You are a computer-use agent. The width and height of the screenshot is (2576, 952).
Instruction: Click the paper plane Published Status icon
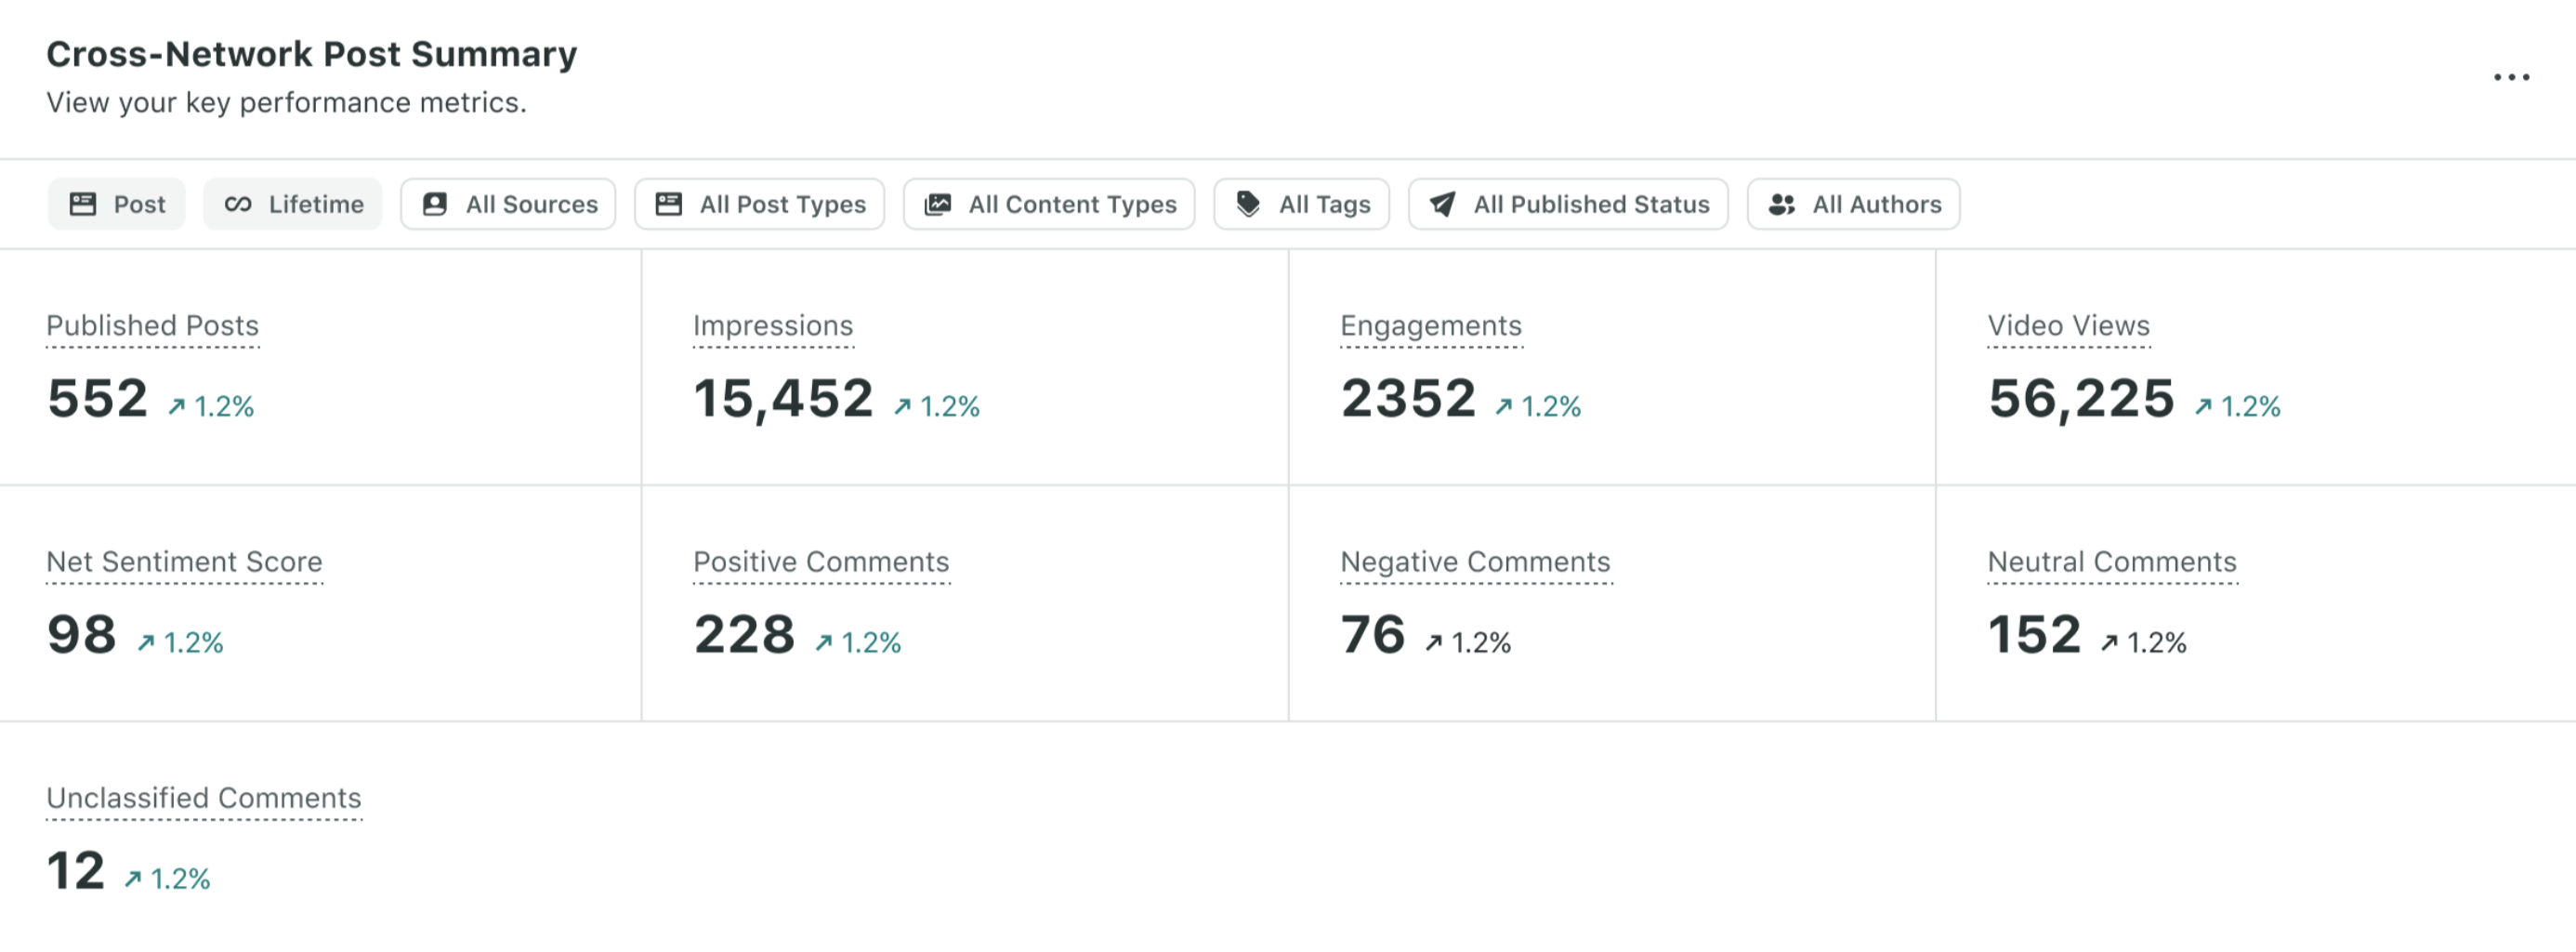(x=1442, y=204)
